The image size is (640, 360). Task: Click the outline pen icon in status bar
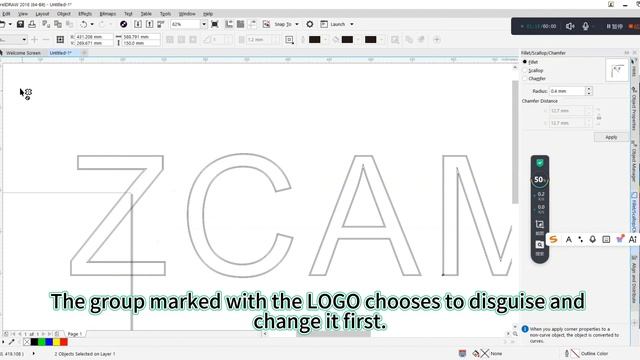pos(567,353)
